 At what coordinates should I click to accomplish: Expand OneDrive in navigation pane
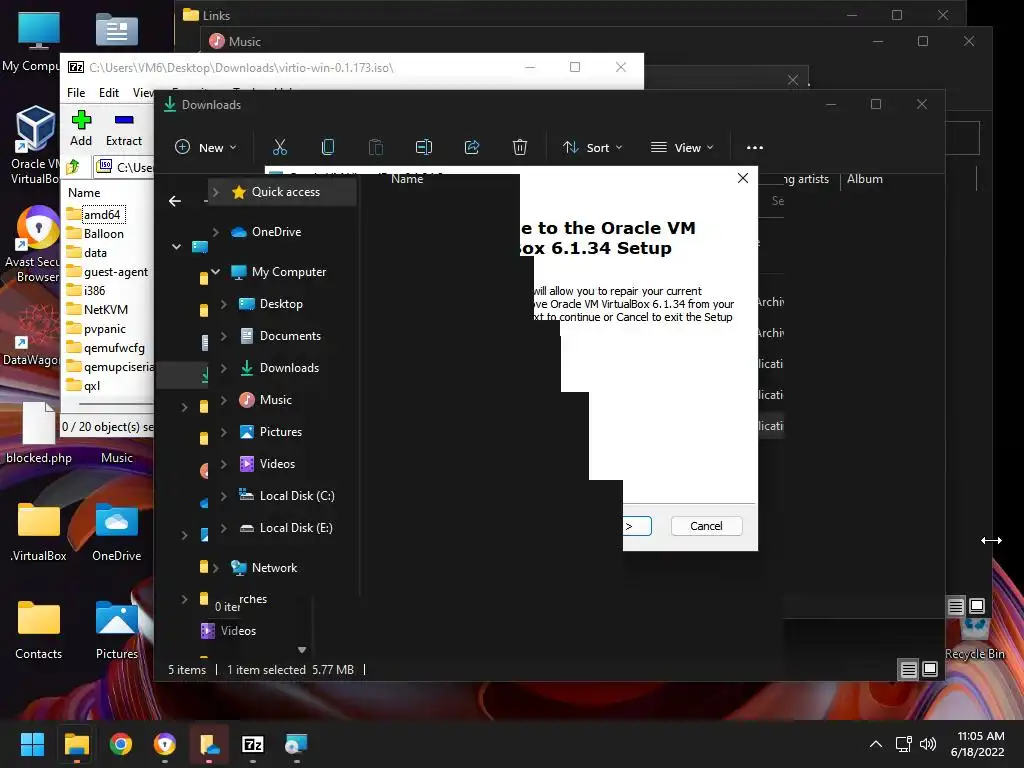coord(216,232)
